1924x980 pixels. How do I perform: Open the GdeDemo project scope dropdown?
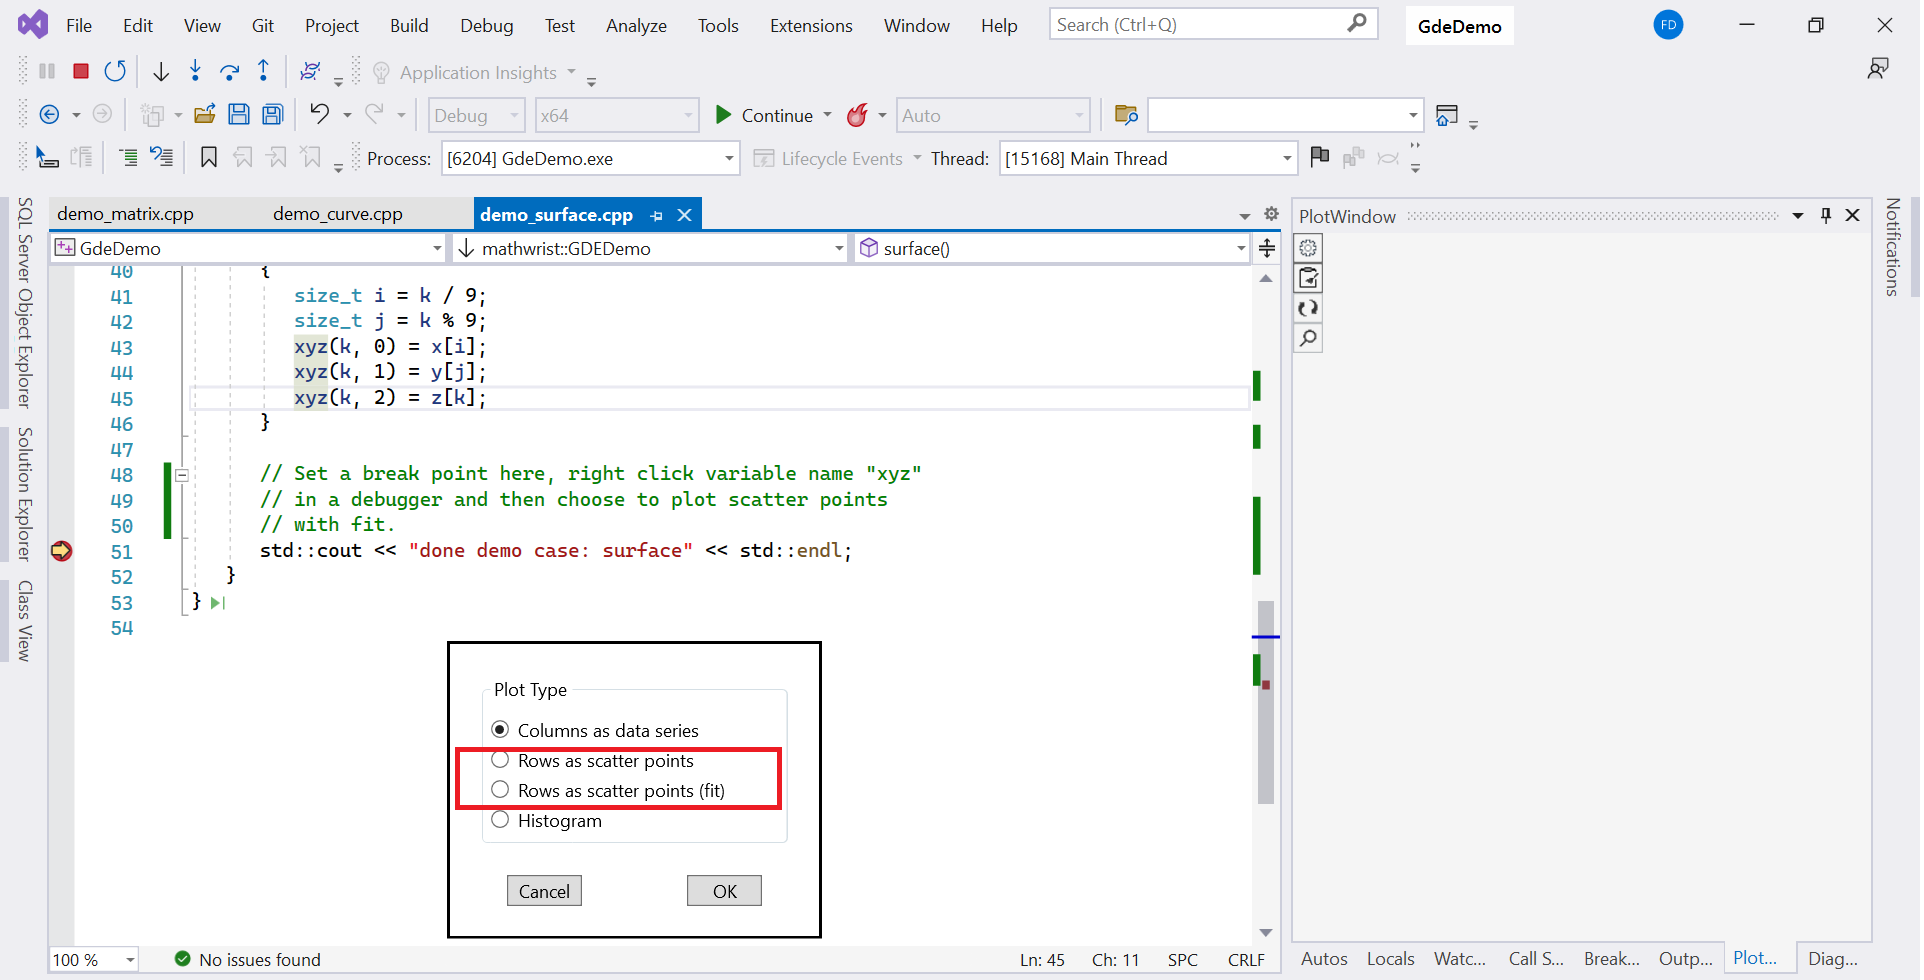tap(249, 248)
